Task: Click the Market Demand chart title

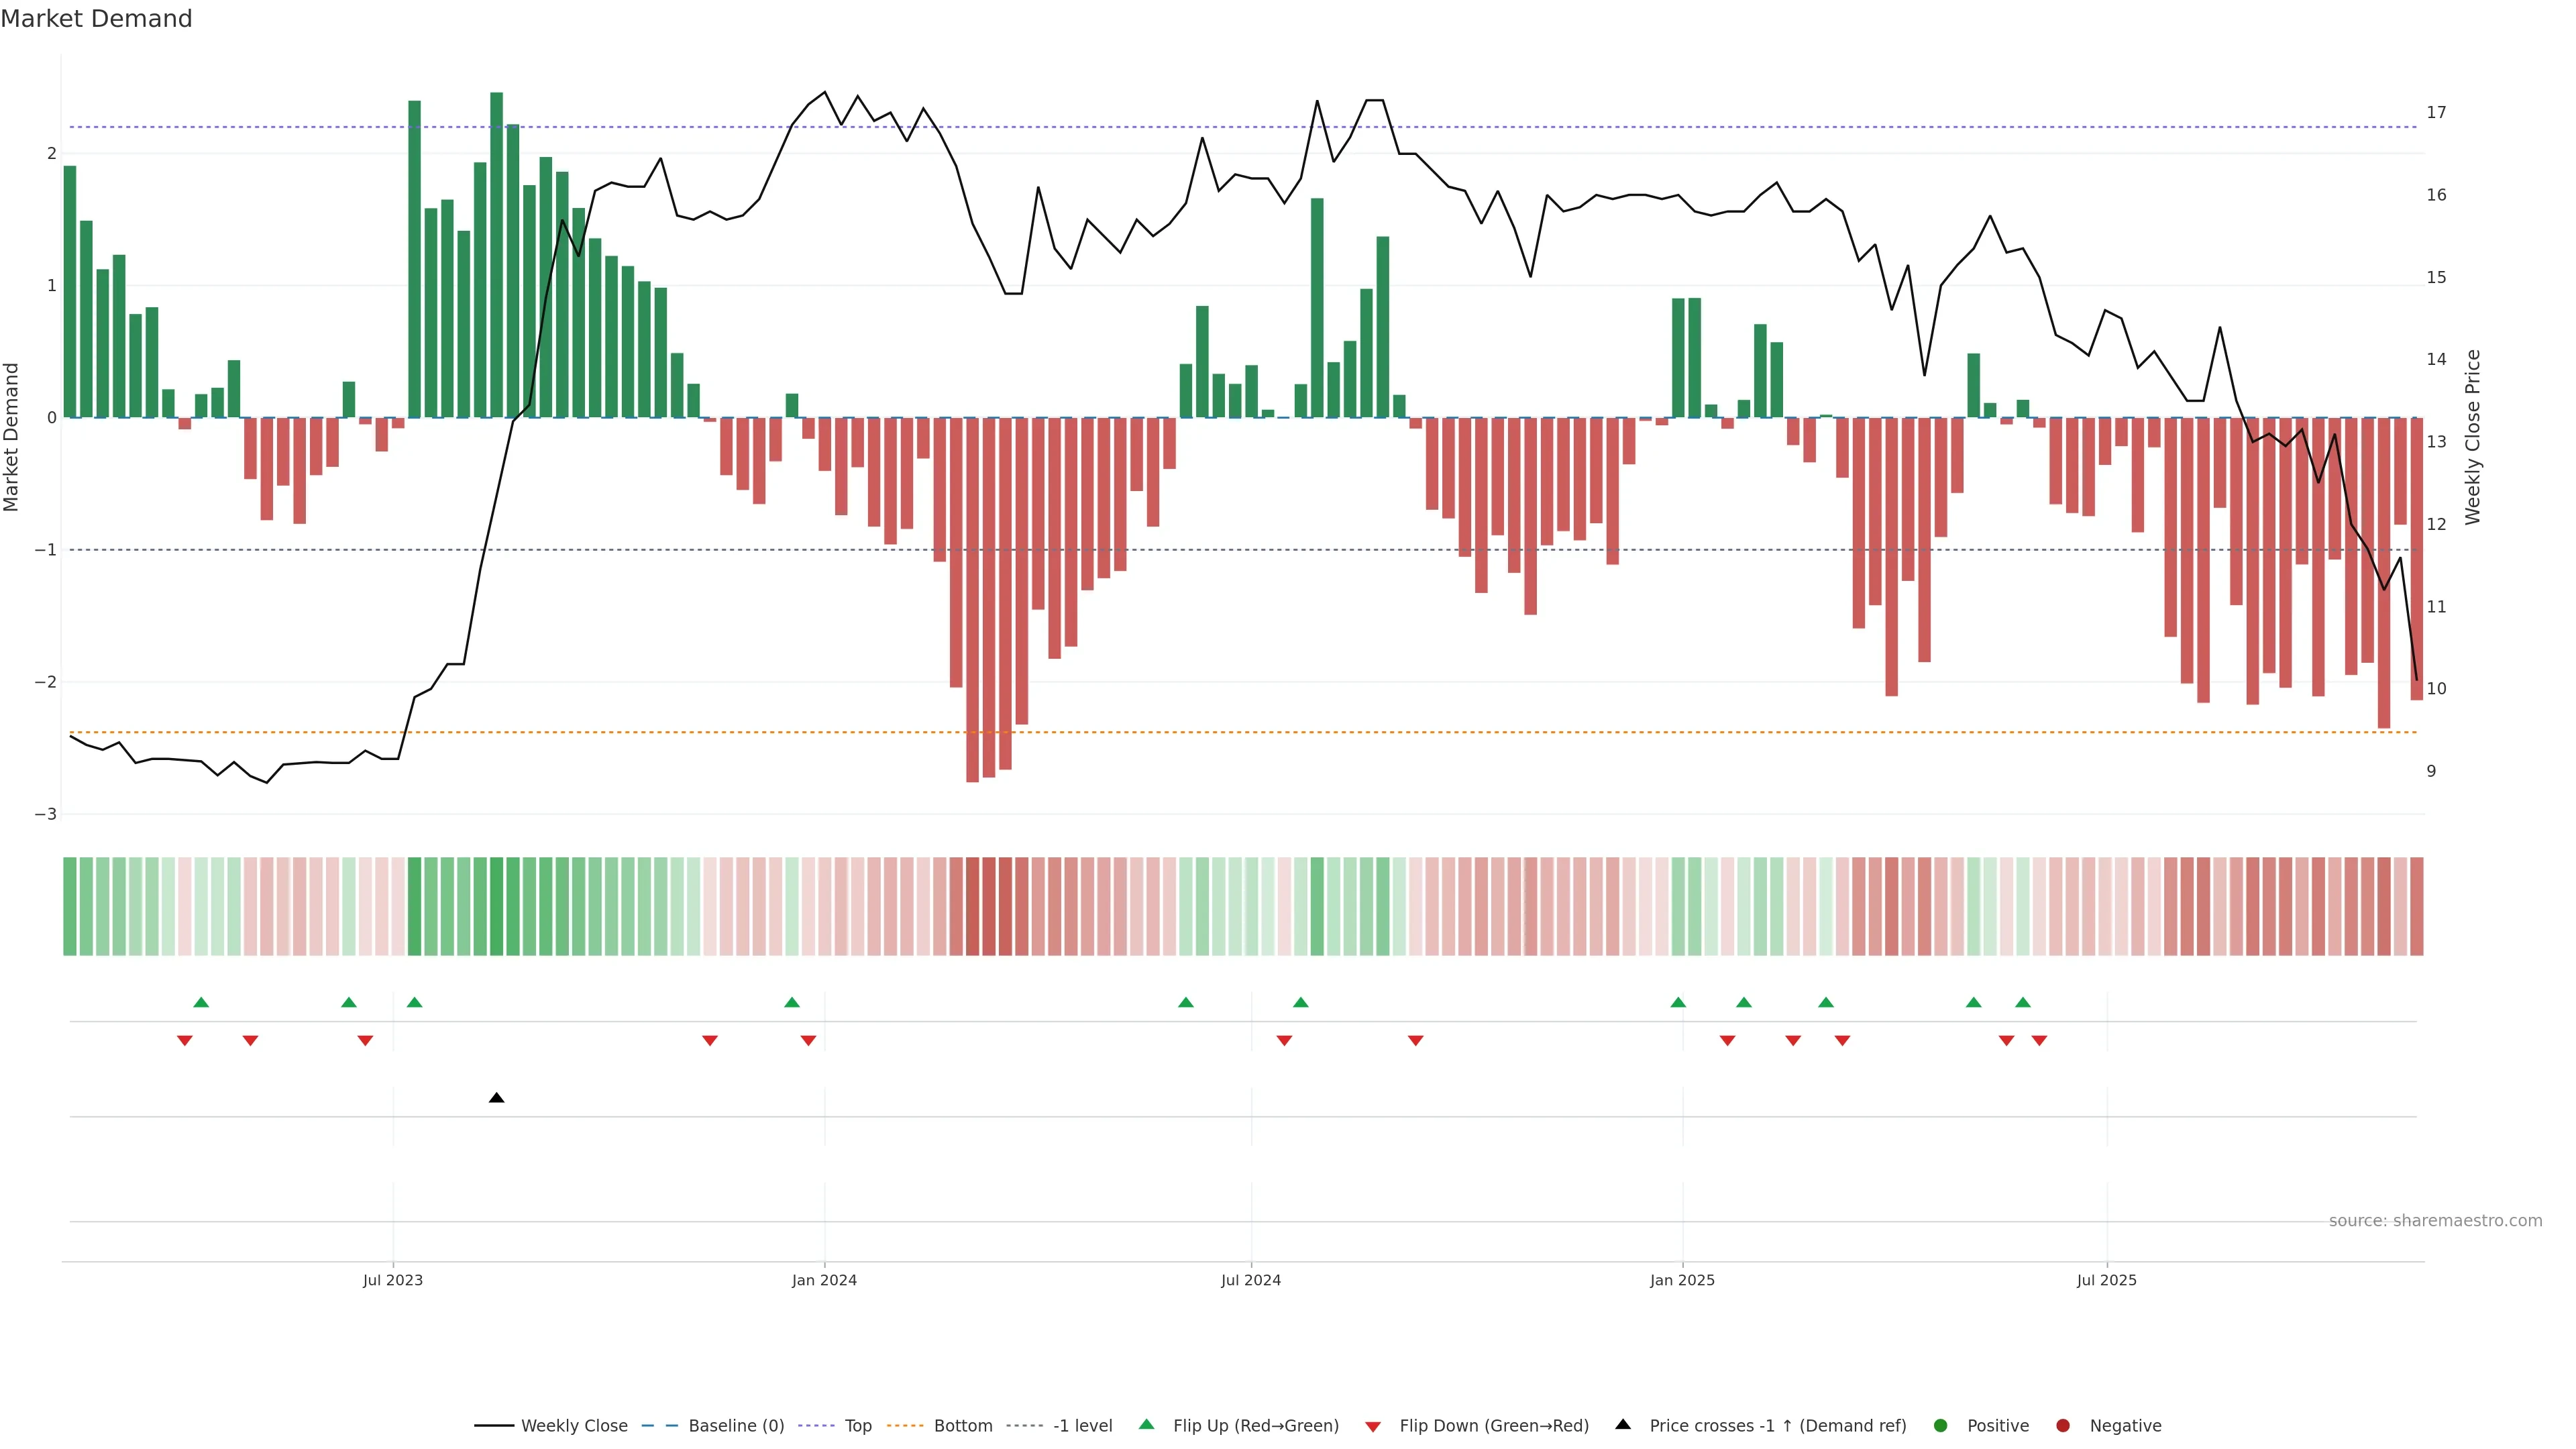Action: pos(96,19)
